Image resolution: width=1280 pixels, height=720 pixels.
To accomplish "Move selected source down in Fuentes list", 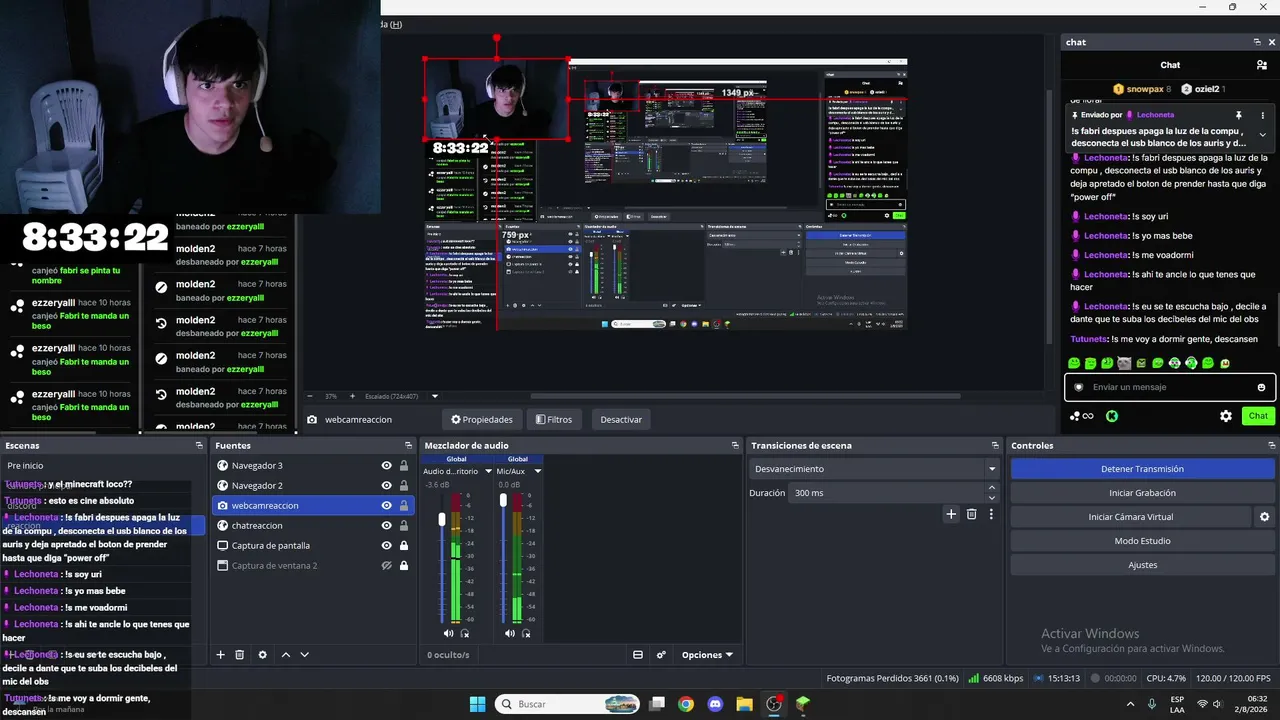I will (x=305, y=655).
